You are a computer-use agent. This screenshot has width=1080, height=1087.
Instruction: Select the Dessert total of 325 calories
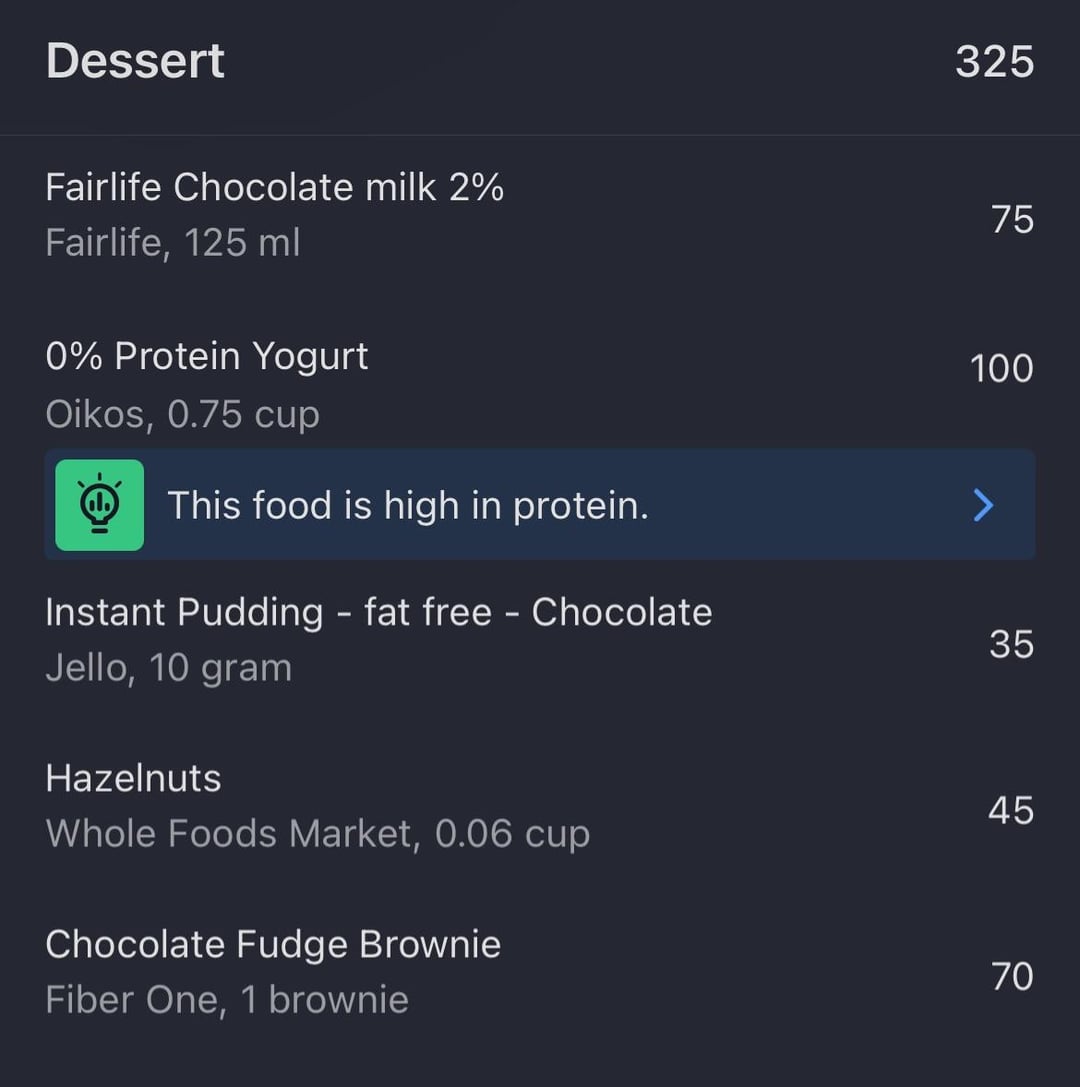[x=994, y=62]
